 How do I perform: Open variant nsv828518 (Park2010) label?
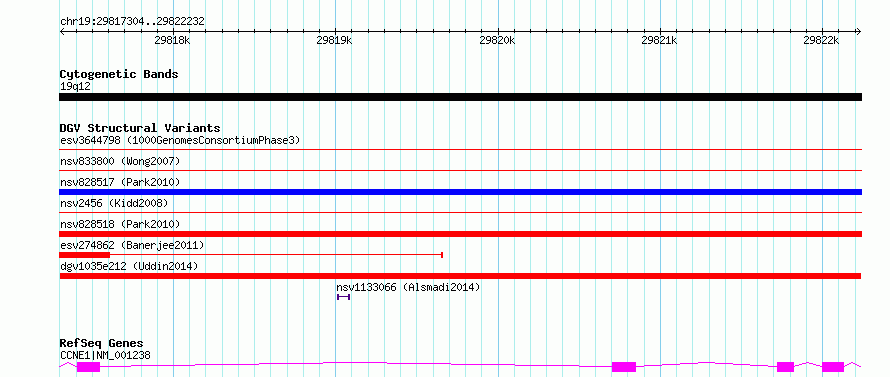pyautogui.click(x=120, y=224)
